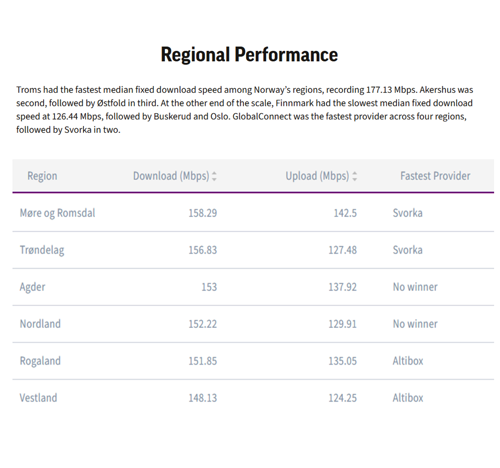Screen dimensions: 500x468
Task: Click the Region column header
Action: pyautogui.click(x=42, y=176)
